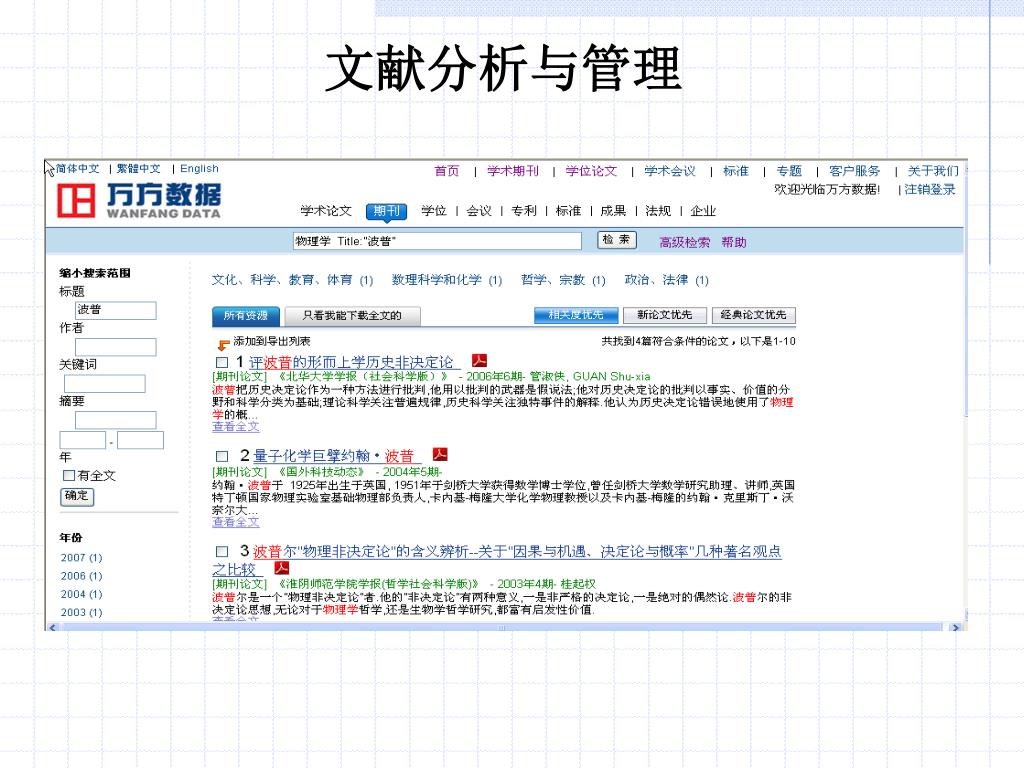Sort by 相关度优先
Screen dimensions: 1024x768
pyautogui.click(x=576, y=315)
